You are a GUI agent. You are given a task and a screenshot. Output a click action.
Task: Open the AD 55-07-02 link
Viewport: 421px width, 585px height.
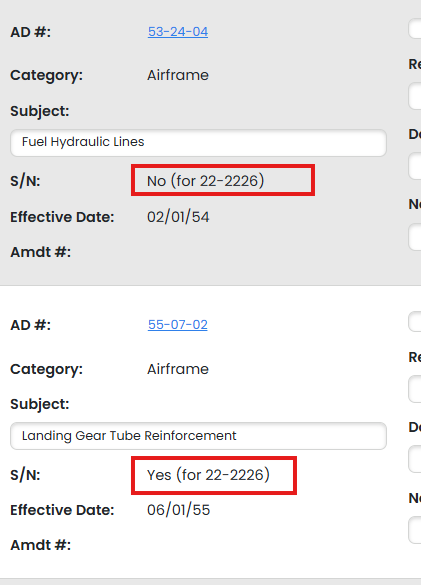click(178, 325)
